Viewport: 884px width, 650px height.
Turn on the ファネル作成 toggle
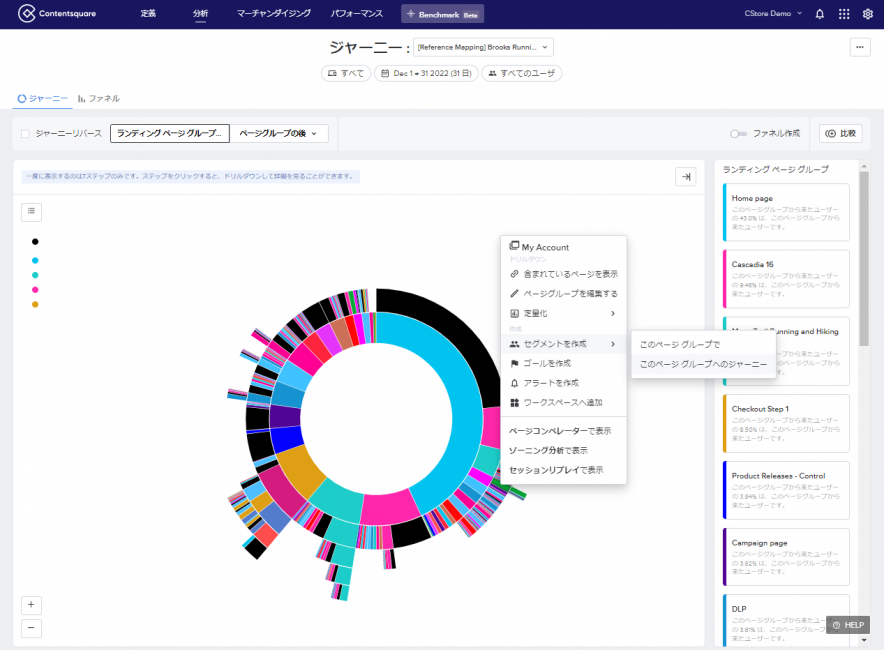click(x=737, y=133)
